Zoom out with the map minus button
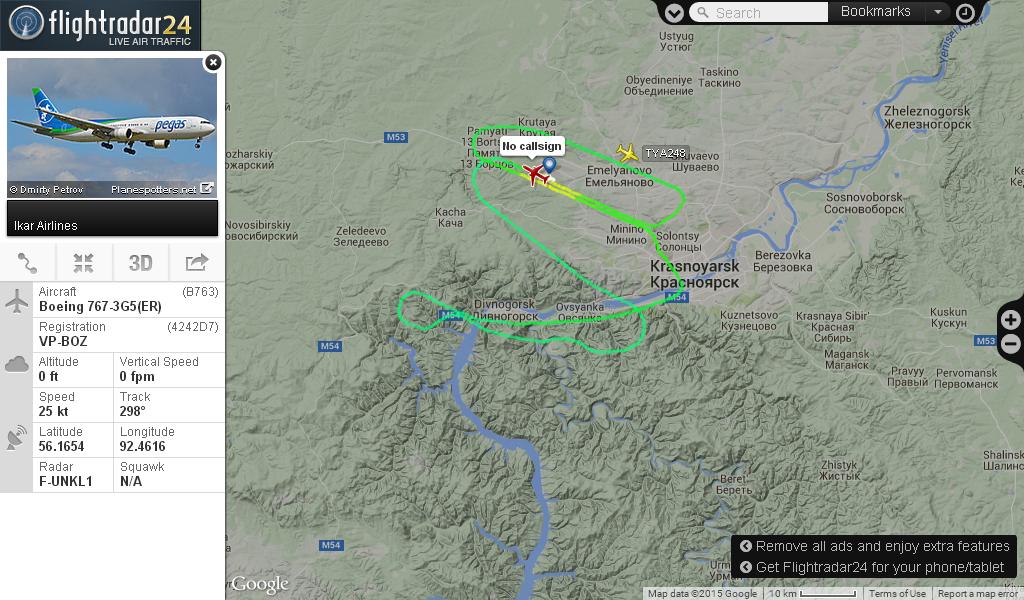The width and height of the screenshot is (1024, 600). (1010, 343)
